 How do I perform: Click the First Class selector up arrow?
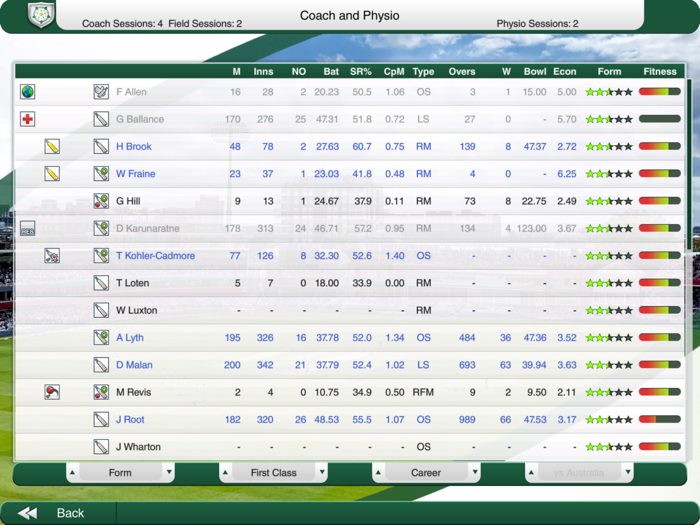coord(225,472)
